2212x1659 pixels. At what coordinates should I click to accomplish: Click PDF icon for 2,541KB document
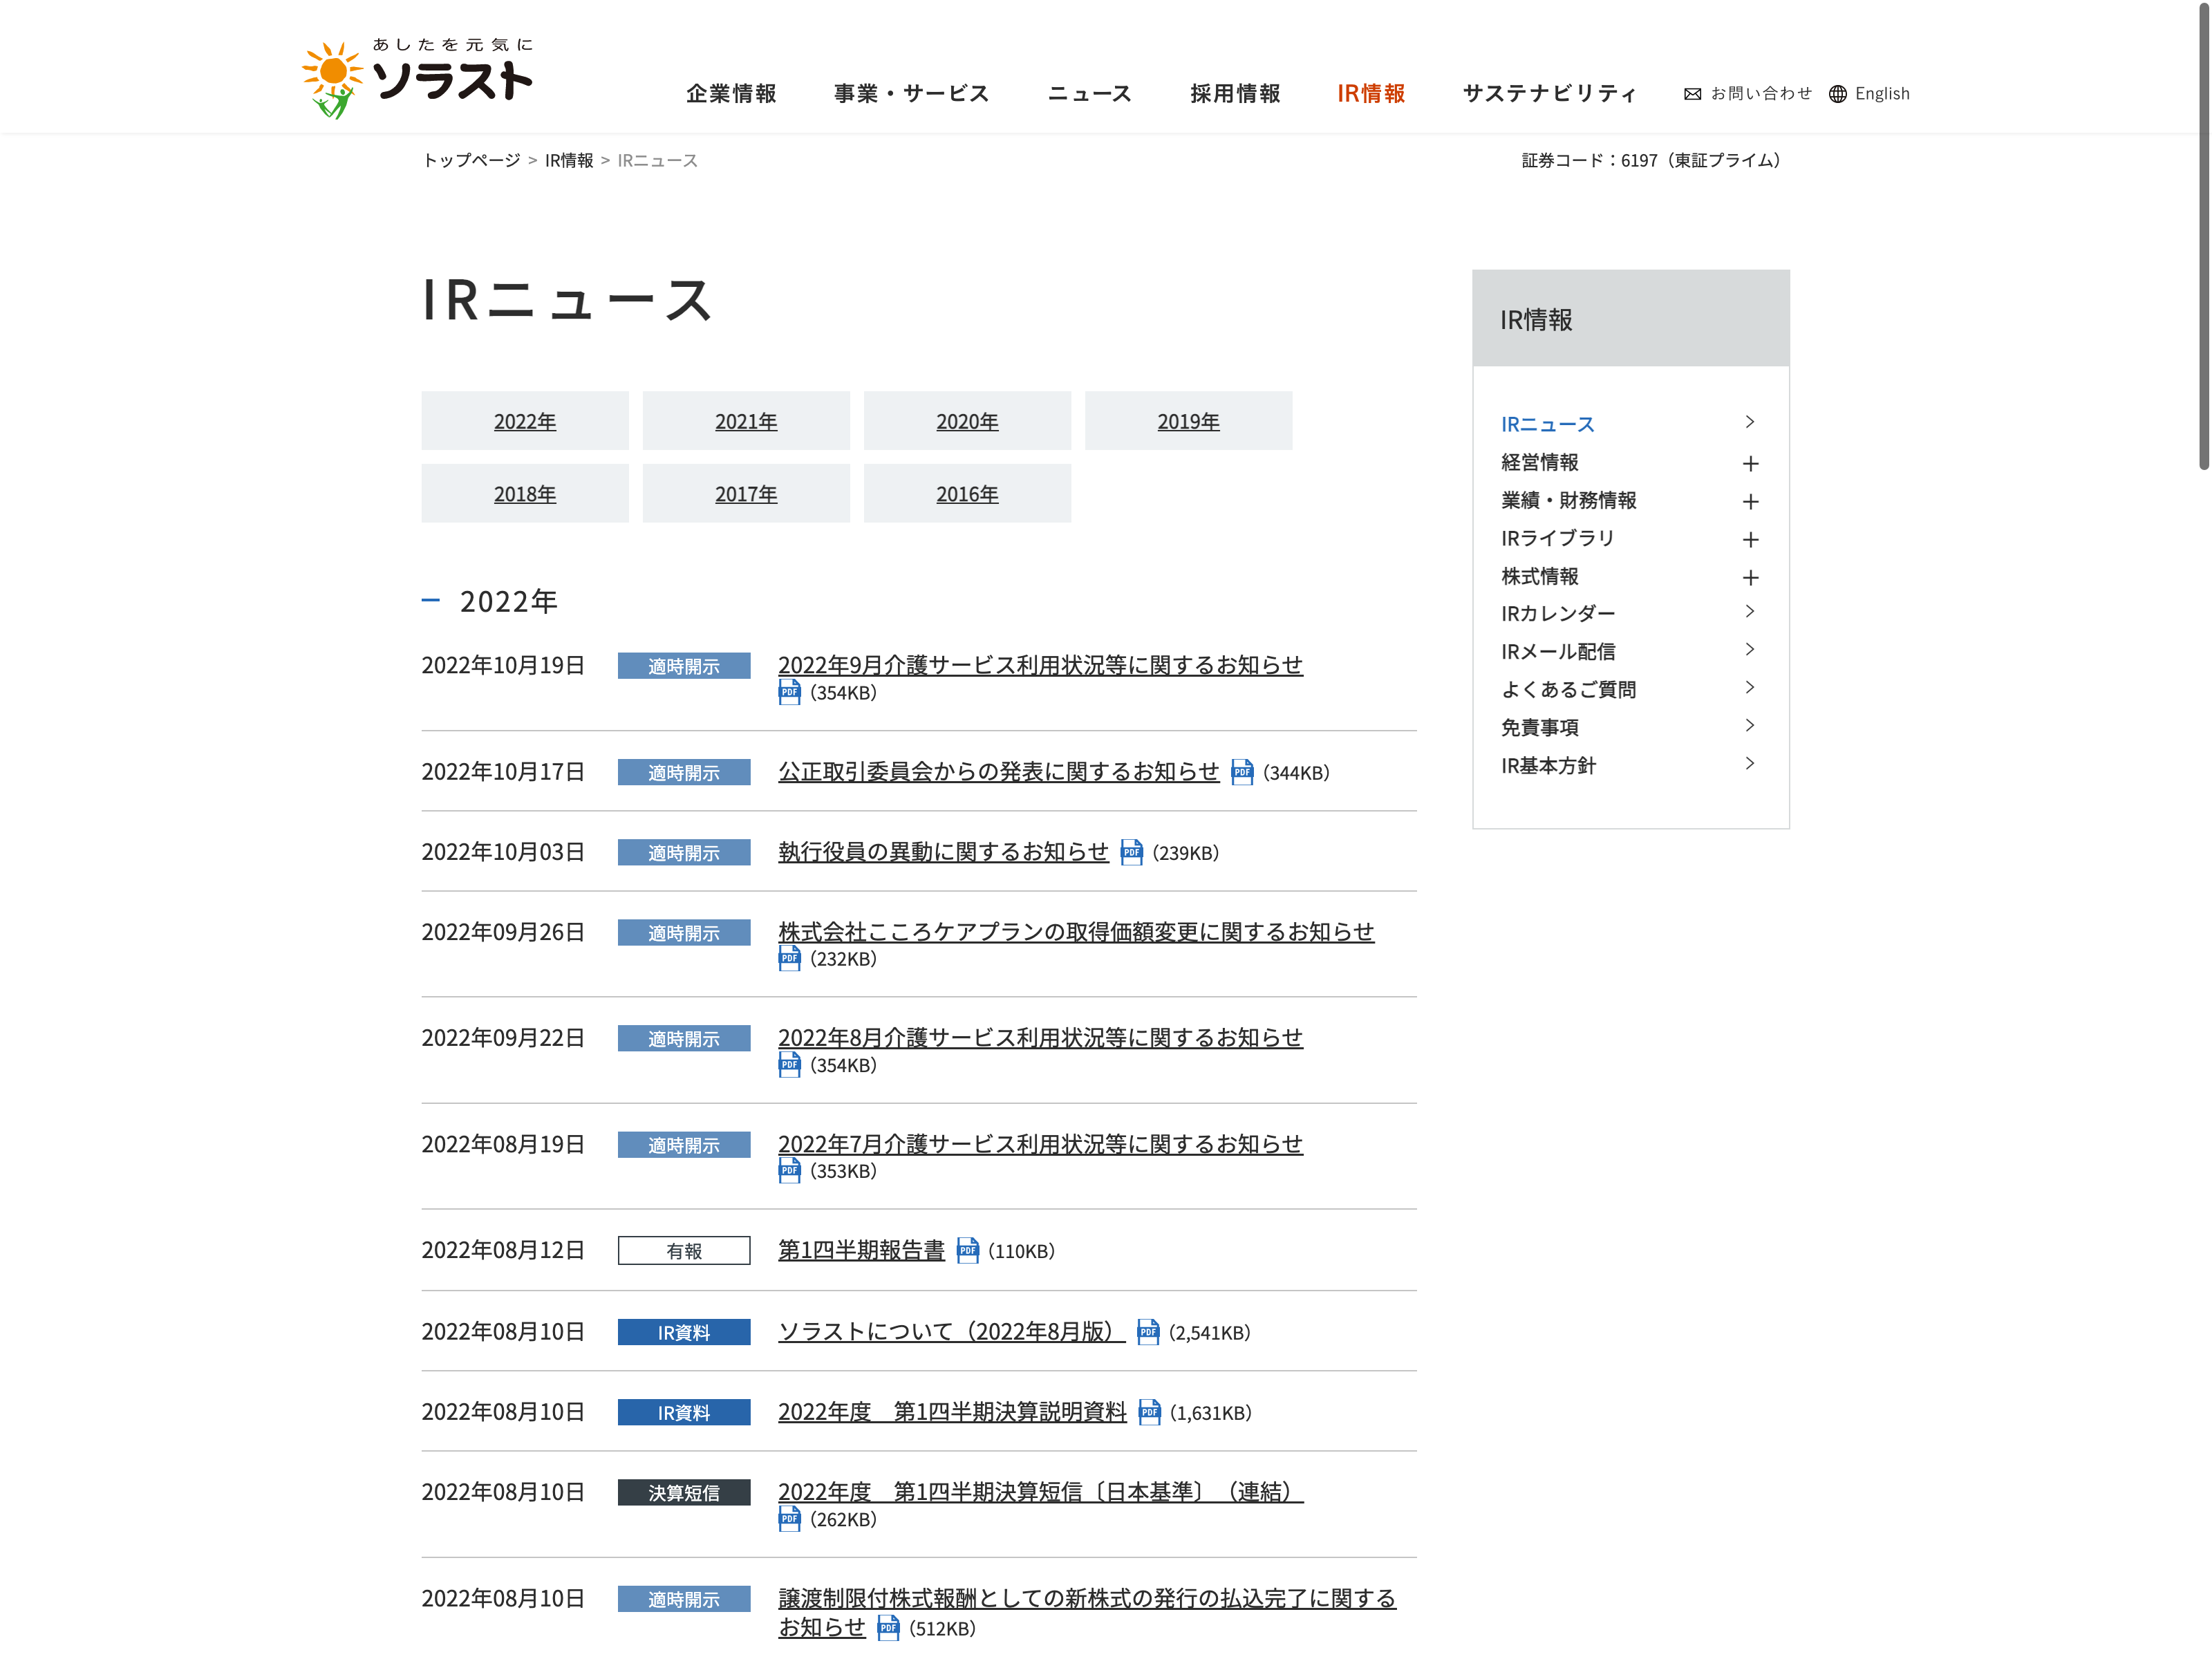point(1148,1332)
